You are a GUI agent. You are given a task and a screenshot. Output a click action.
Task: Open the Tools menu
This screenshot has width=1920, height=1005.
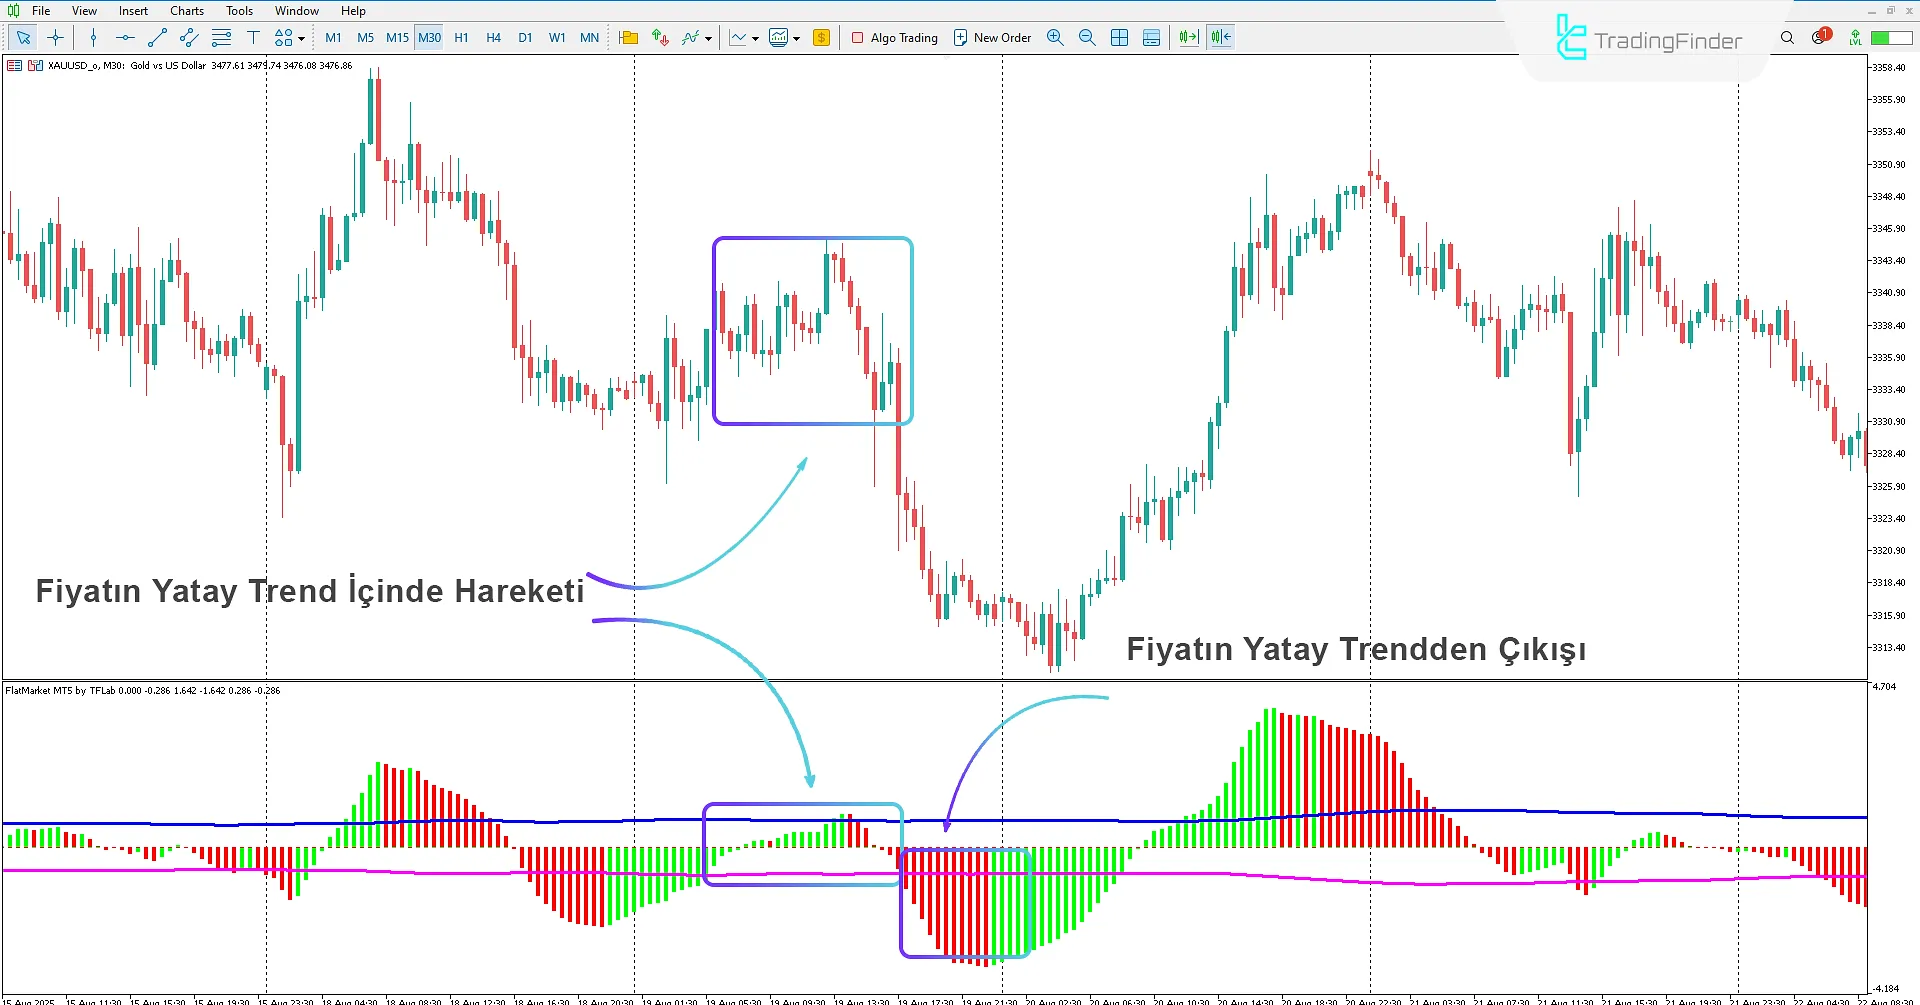coord(239,11)
